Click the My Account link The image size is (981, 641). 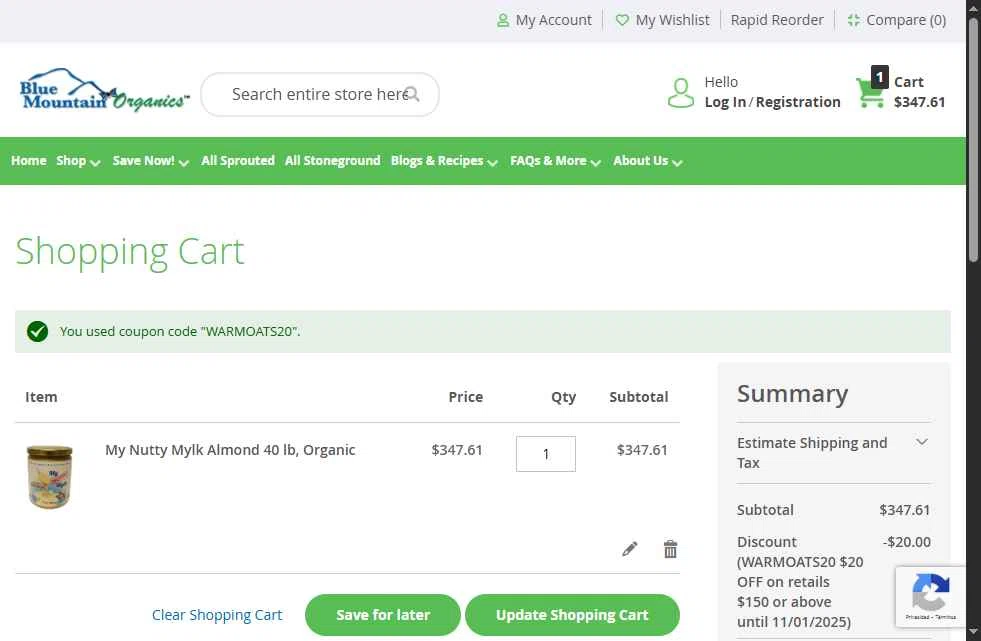[x=553, y=20]
